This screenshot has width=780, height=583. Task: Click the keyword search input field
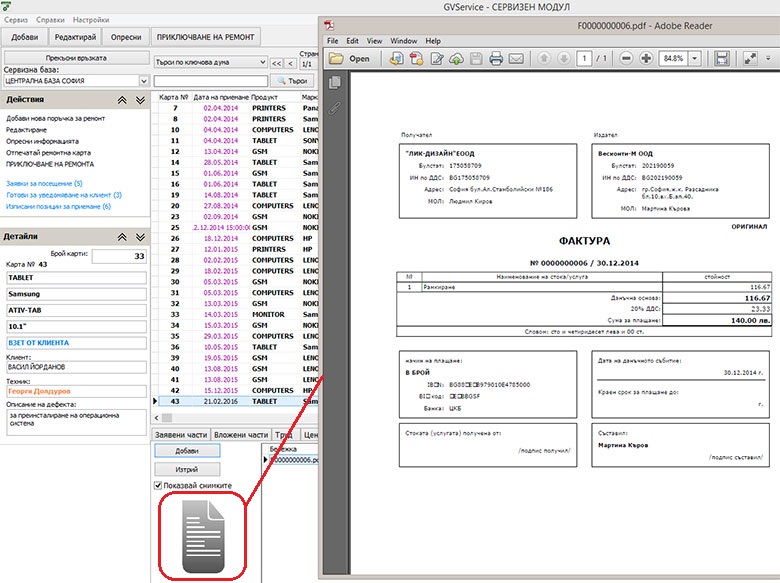(211, 81)
